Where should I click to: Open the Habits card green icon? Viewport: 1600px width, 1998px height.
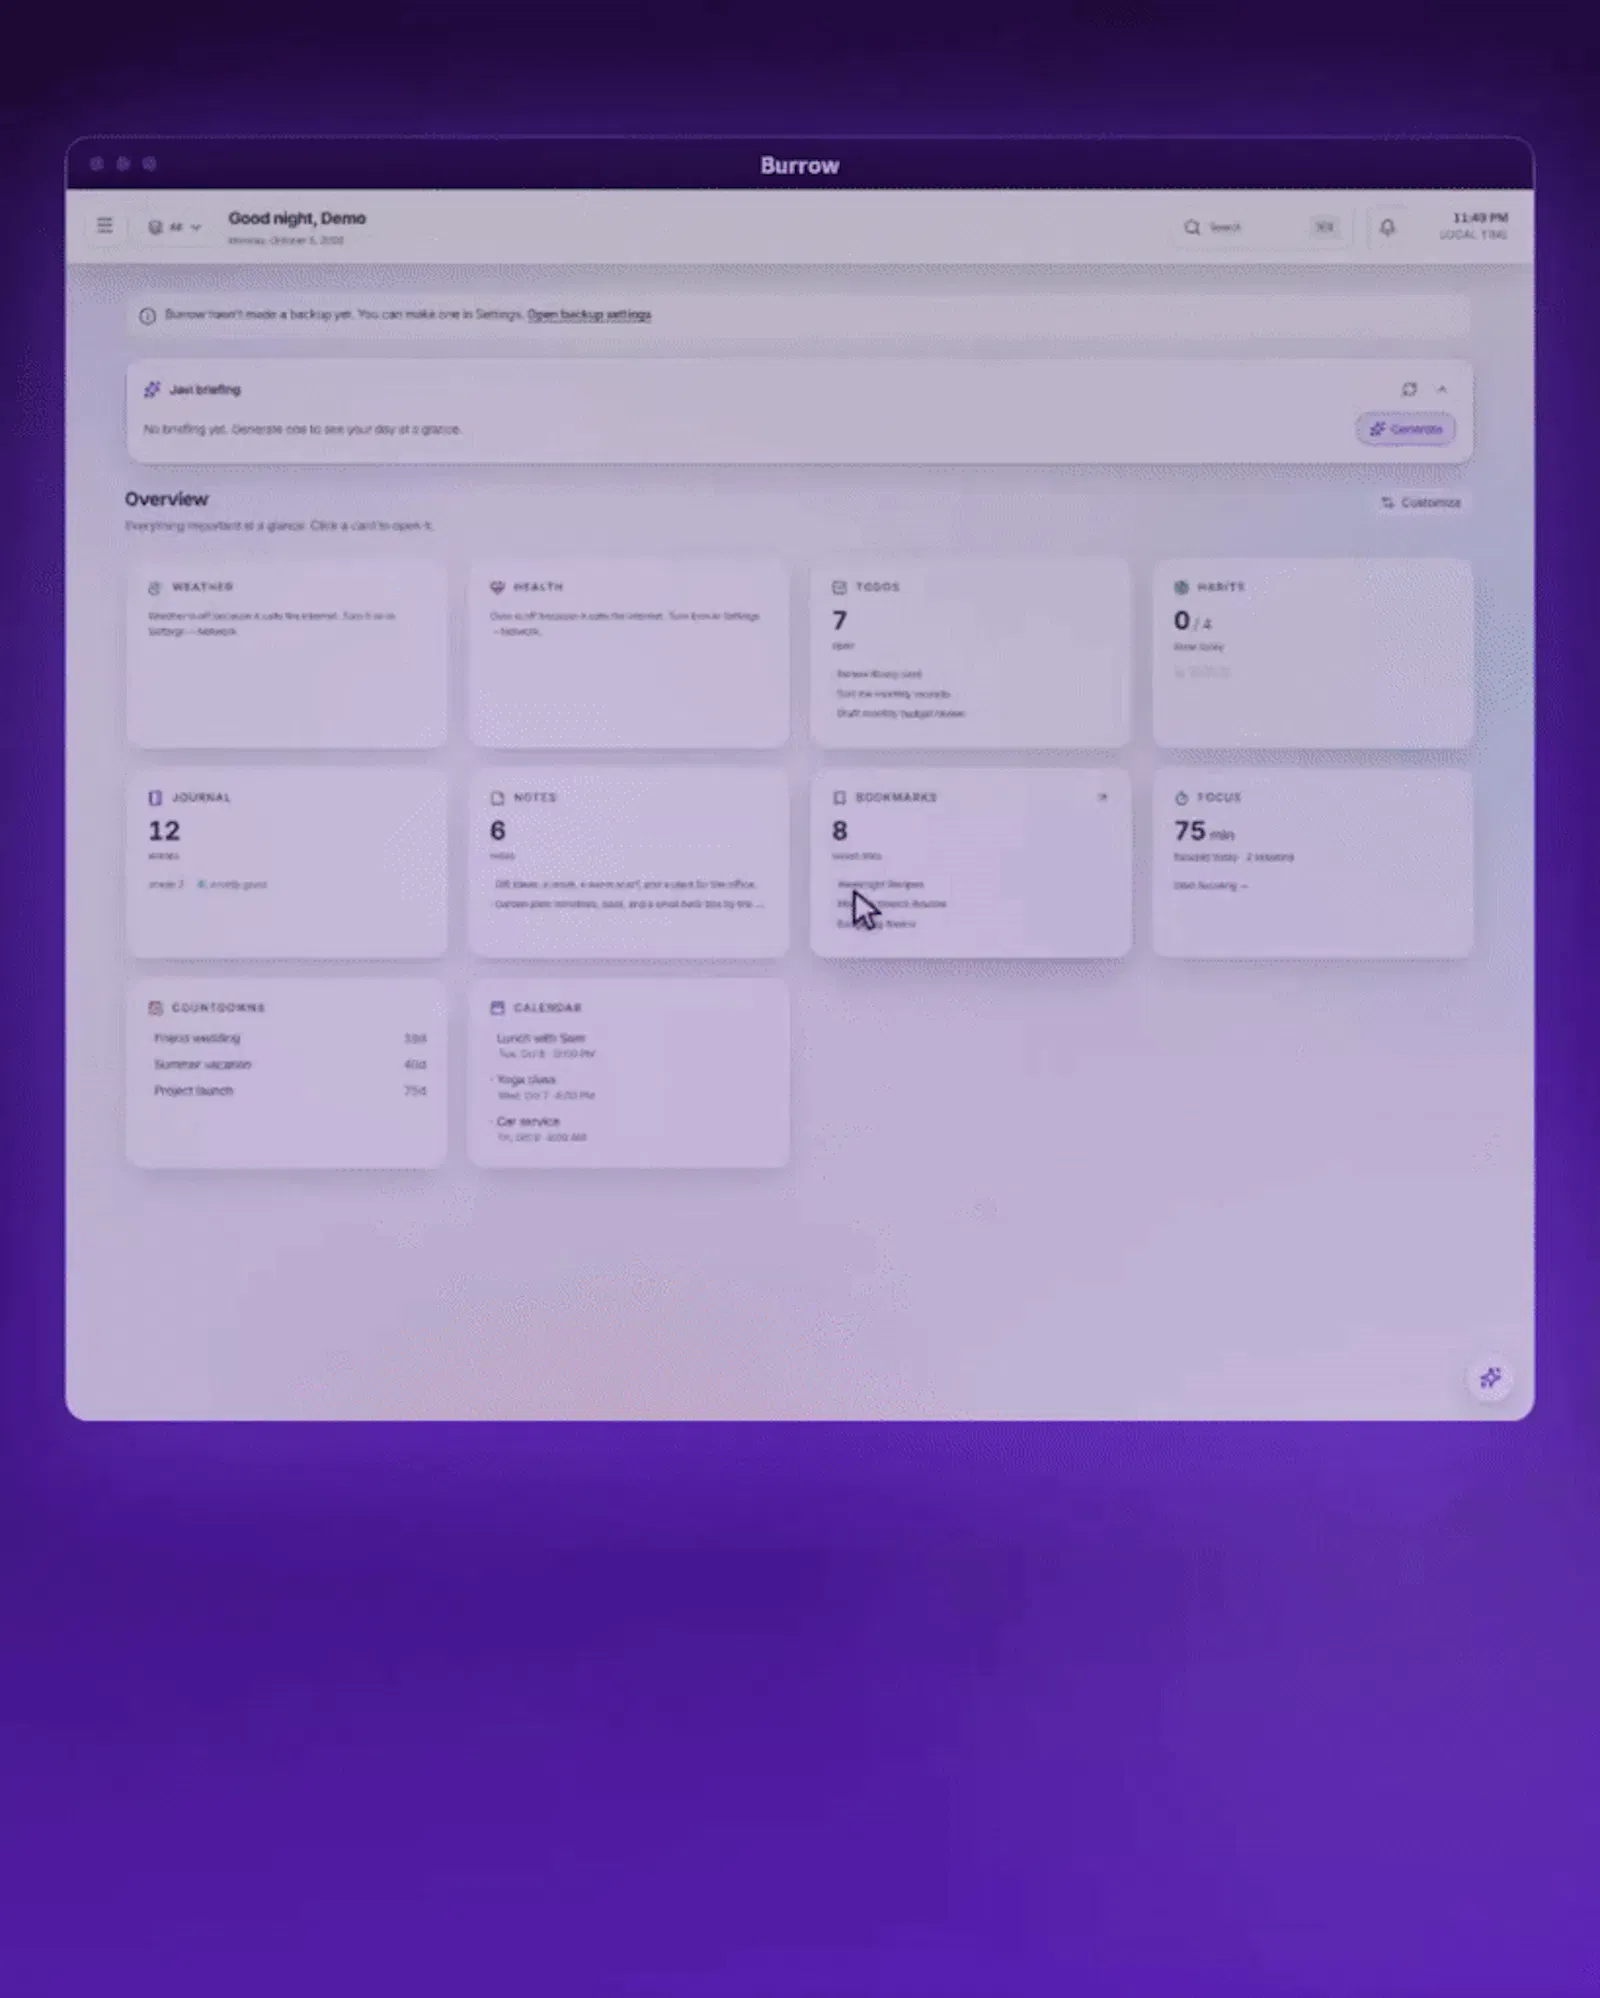pos(1181,587)
